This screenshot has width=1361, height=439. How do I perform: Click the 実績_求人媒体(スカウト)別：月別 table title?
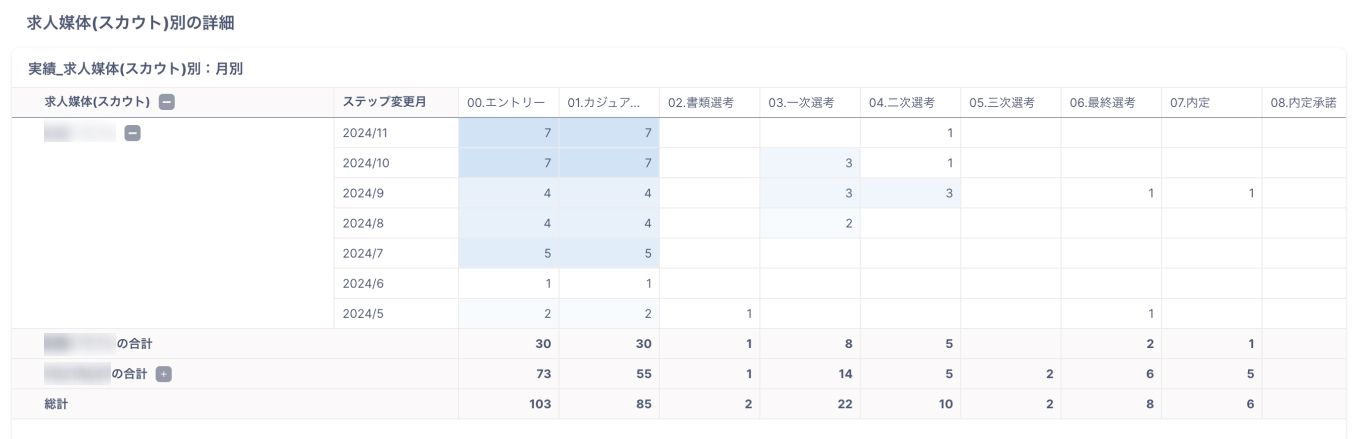pos(136,69)
